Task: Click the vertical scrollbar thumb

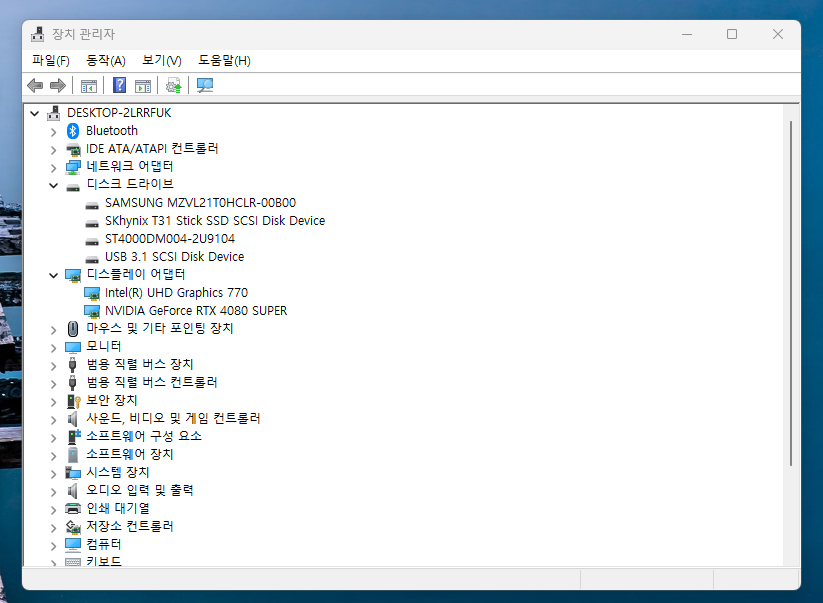Action: point(791,293)
